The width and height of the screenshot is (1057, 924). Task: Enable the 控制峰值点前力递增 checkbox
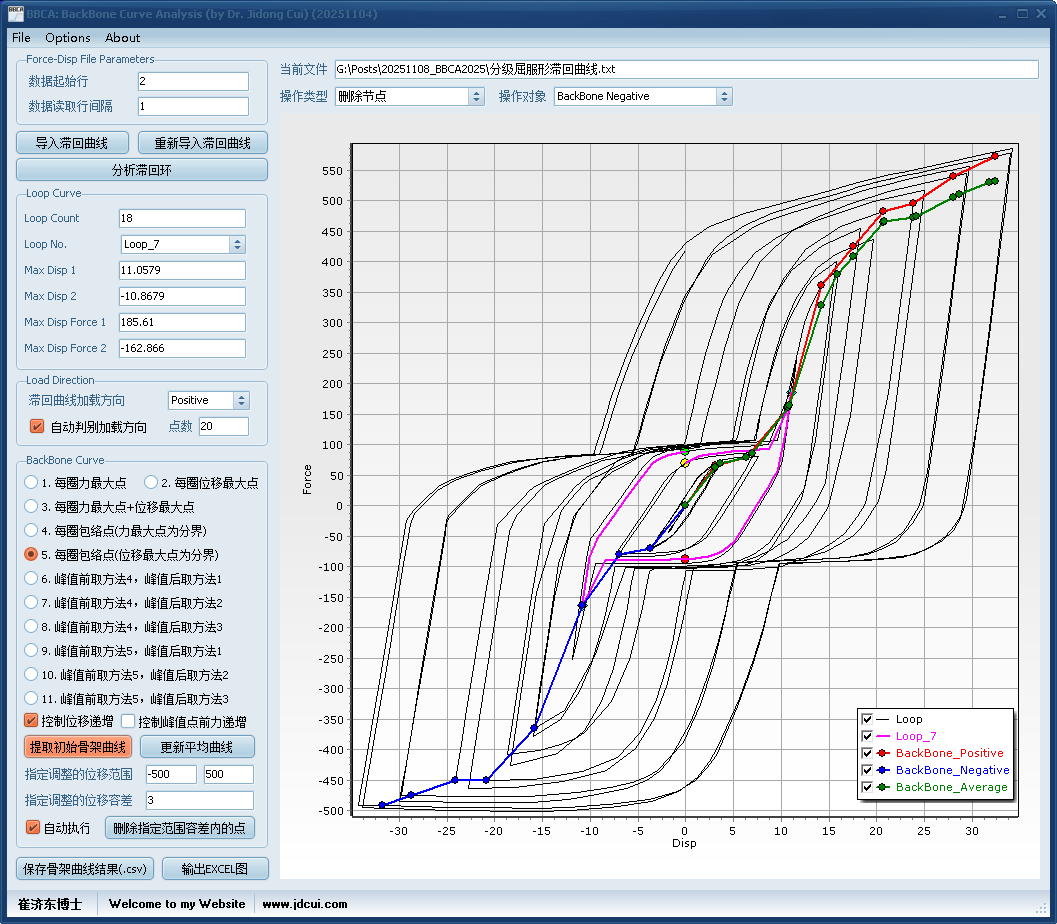coord(128,721)
